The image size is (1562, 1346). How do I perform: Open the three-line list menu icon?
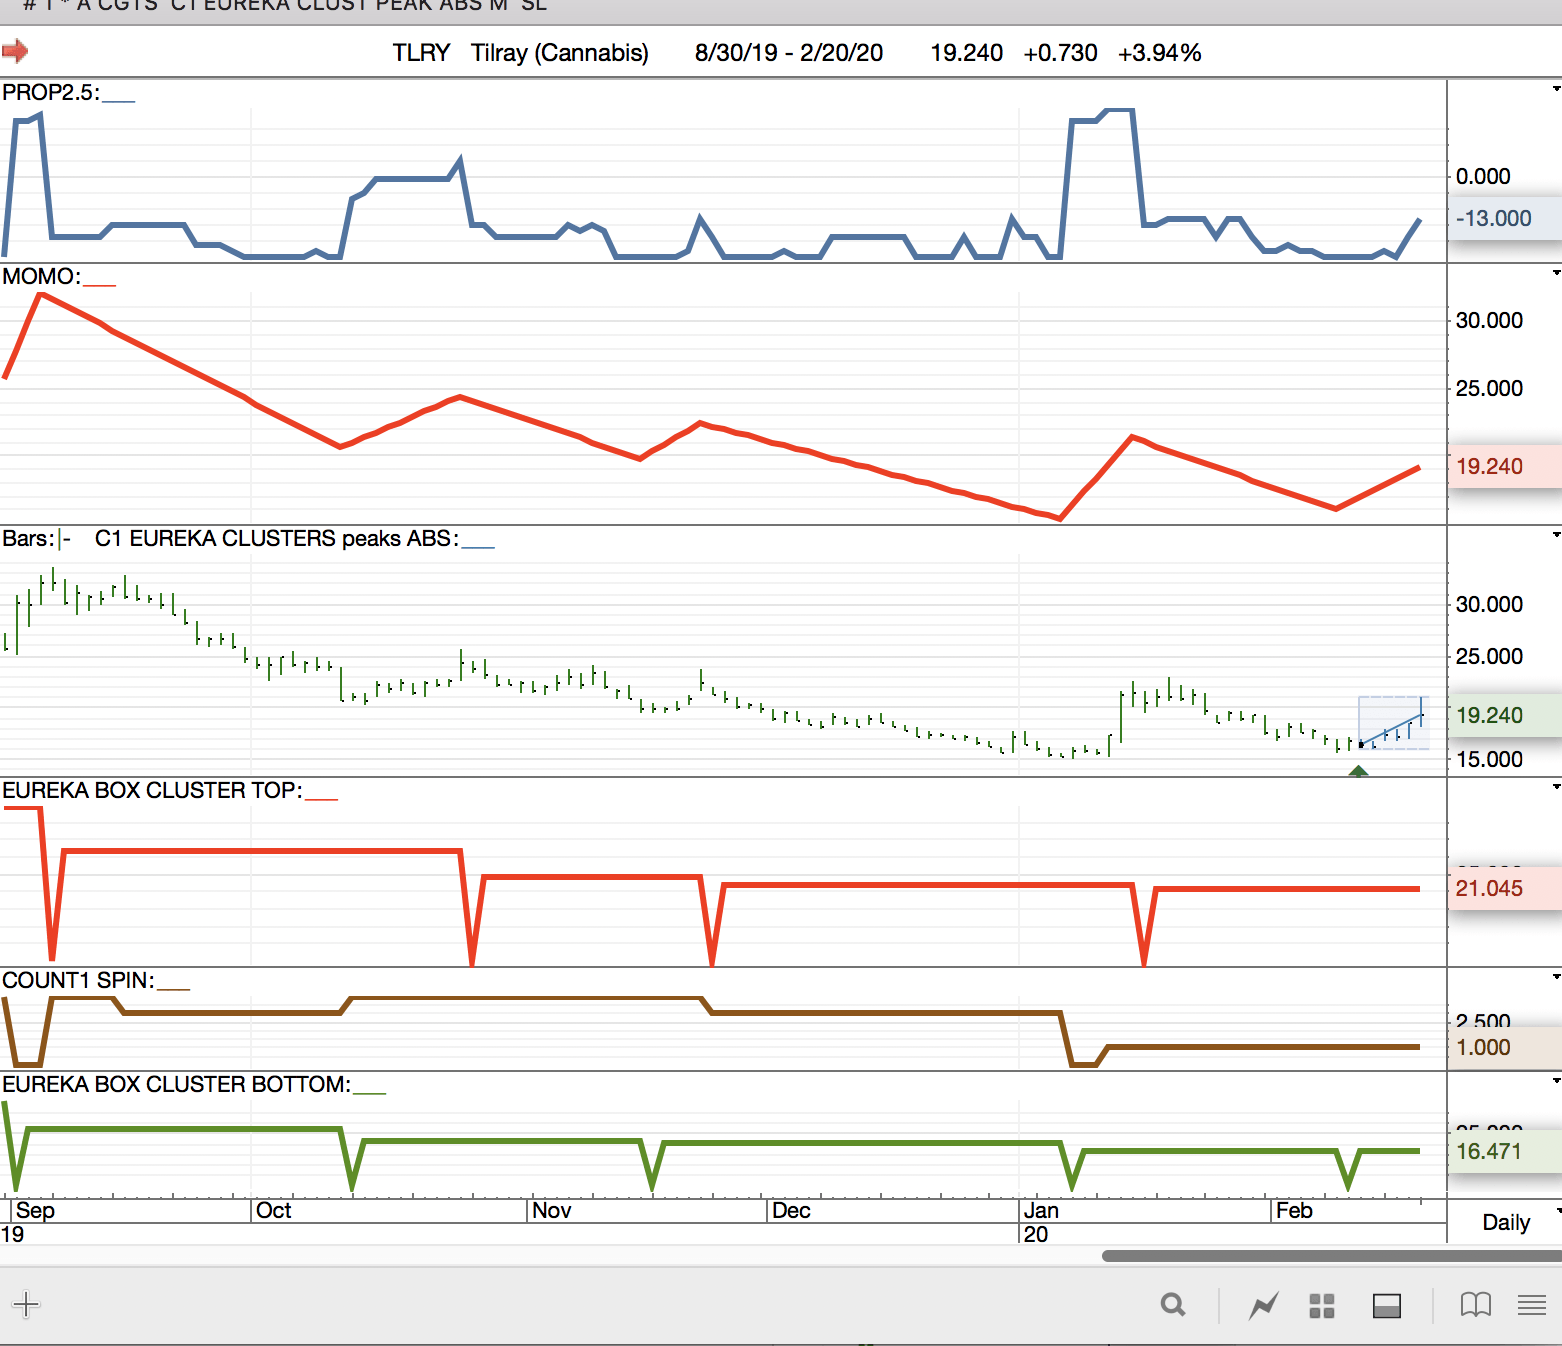tap(1532, 1305)
